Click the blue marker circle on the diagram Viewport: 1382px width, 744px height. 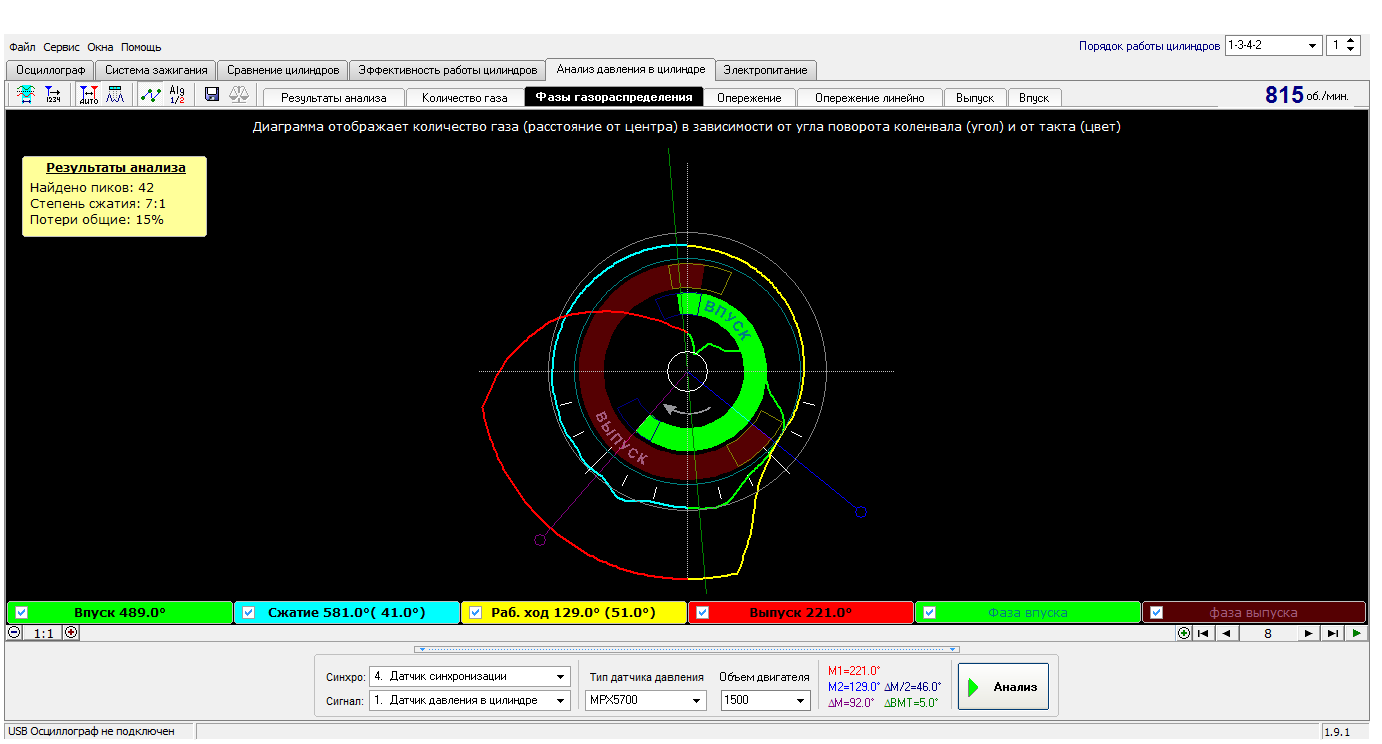pyautogui.click(x=860, y=512)
